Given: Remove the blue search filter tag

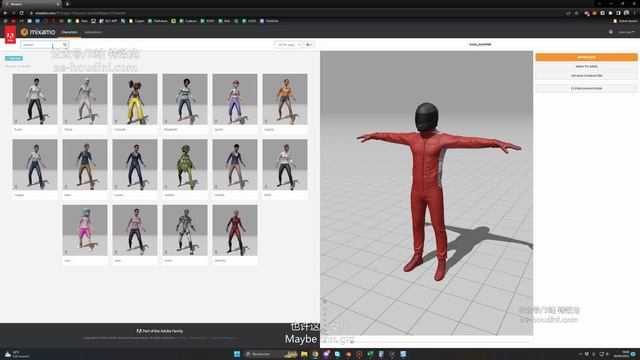Looking at the screenshot, I should pos(14,58).
